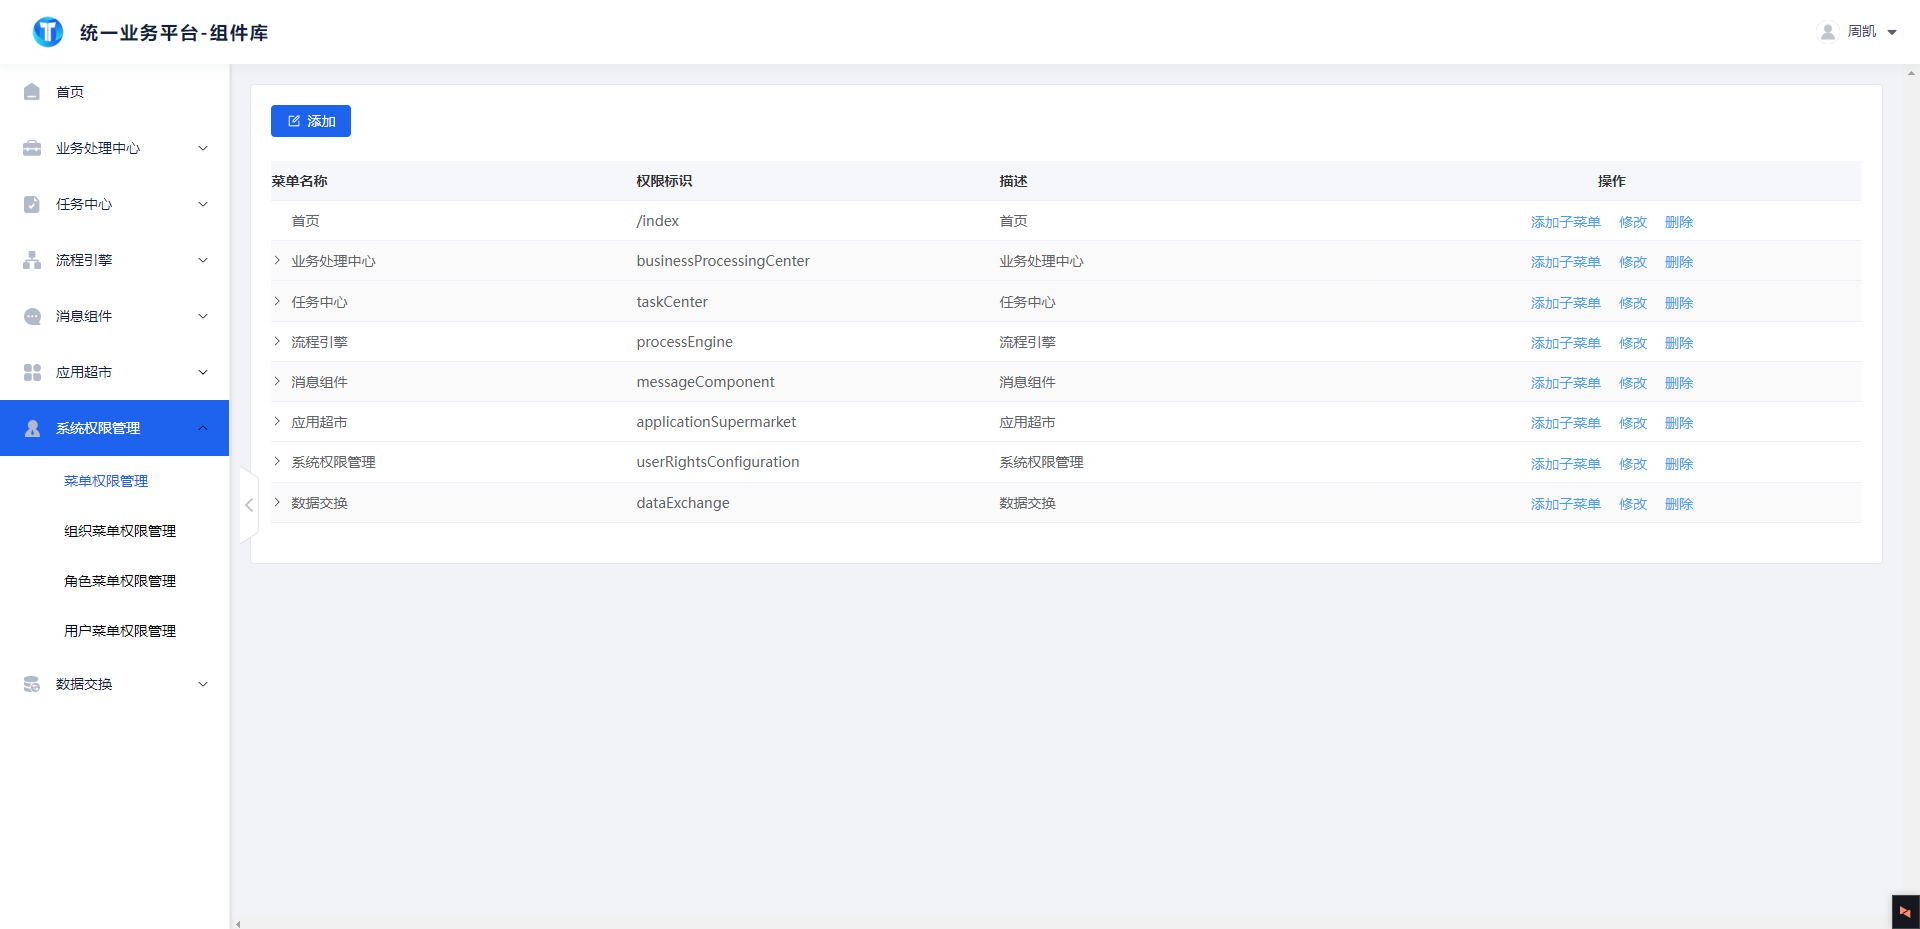Click the 应用超市 grid icon
Viewport: 1920px width, 929px height.
click(32, 372)
